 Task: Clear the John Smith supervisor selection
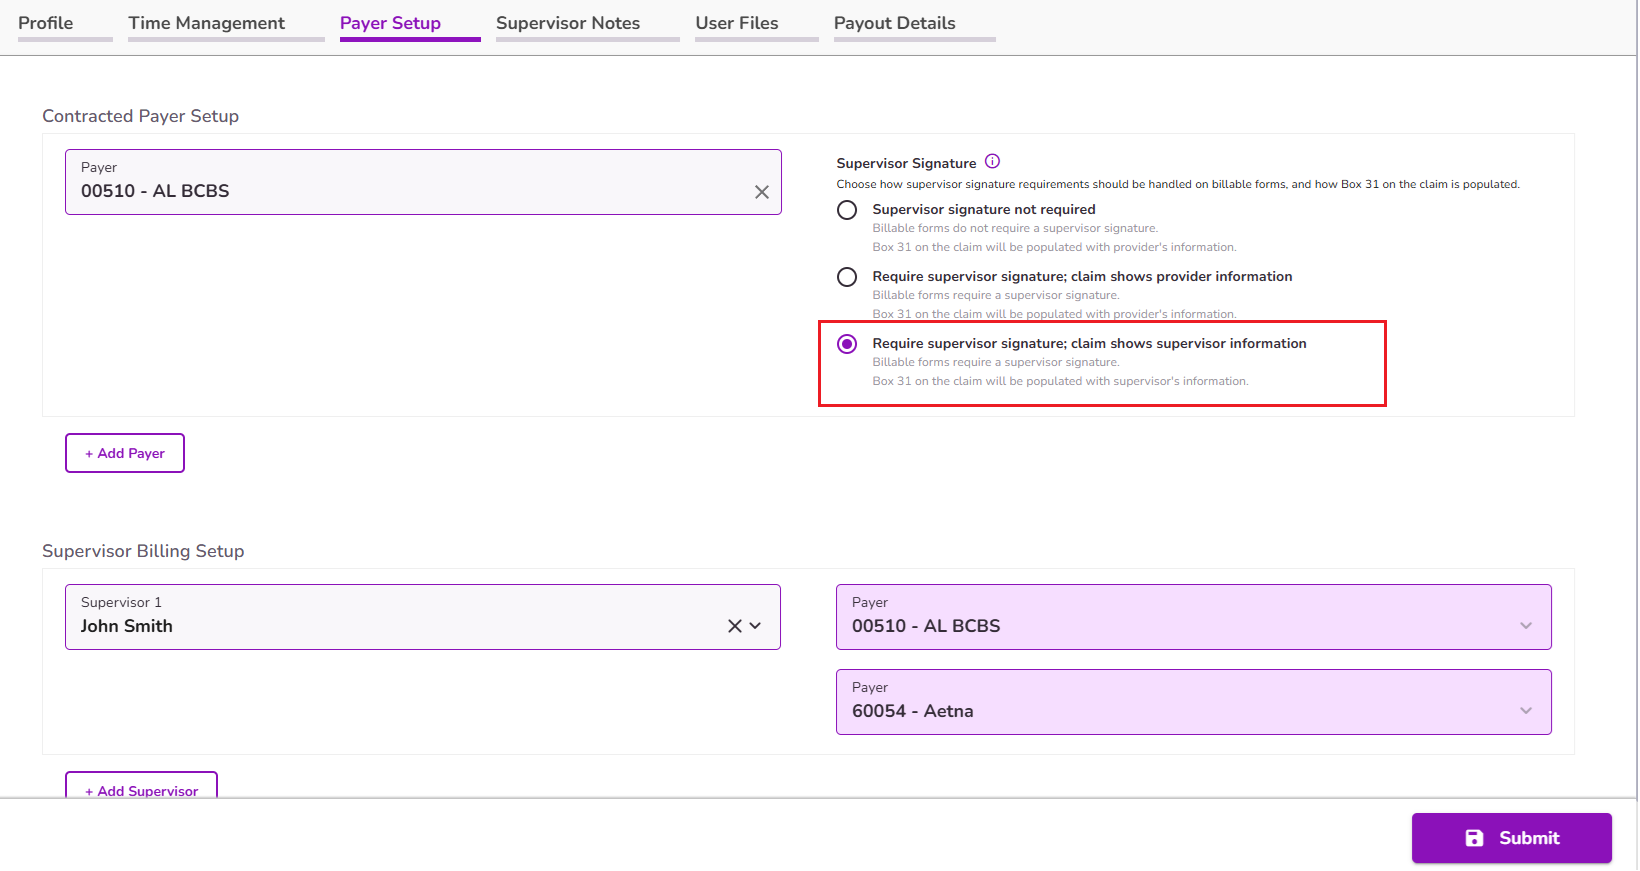pos(735,626)
